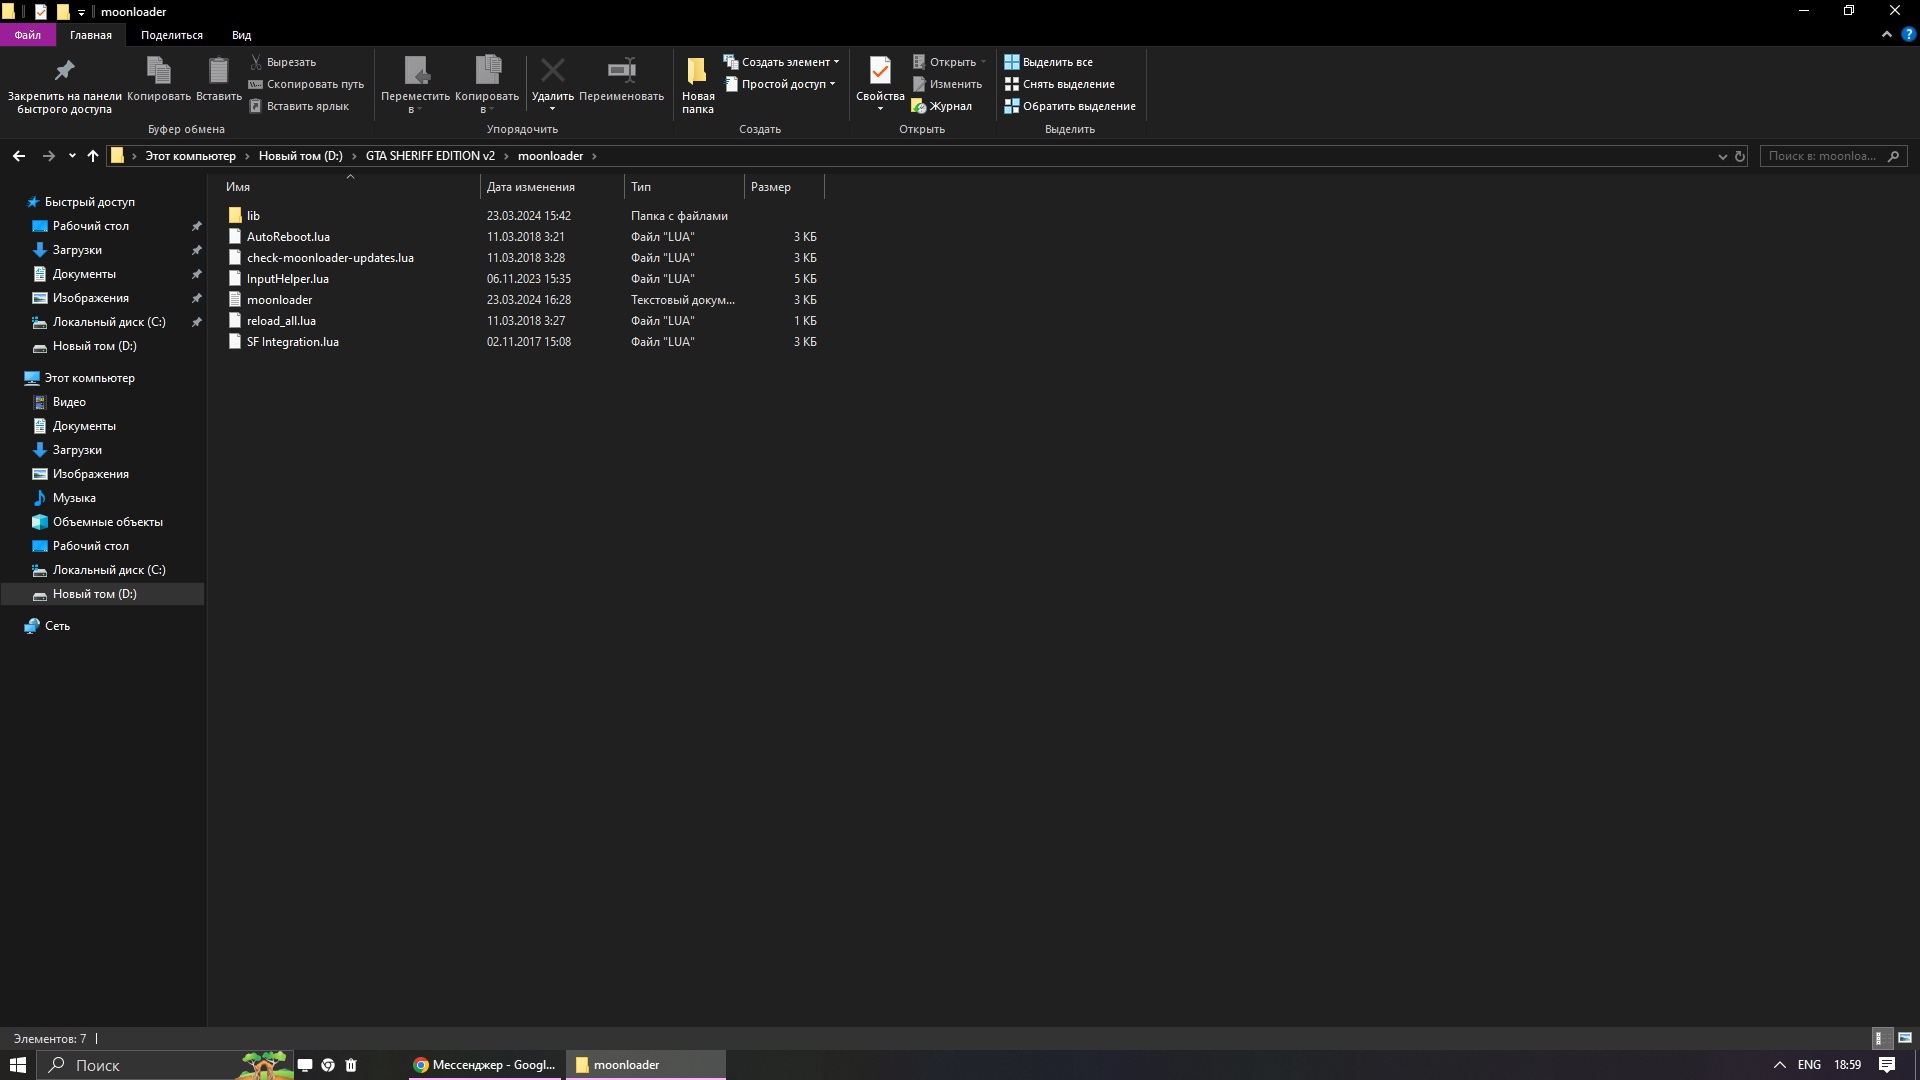
Task: Click the GTA SHERIFF EDITION v2 breadcrumb
Action: (430, 156)
